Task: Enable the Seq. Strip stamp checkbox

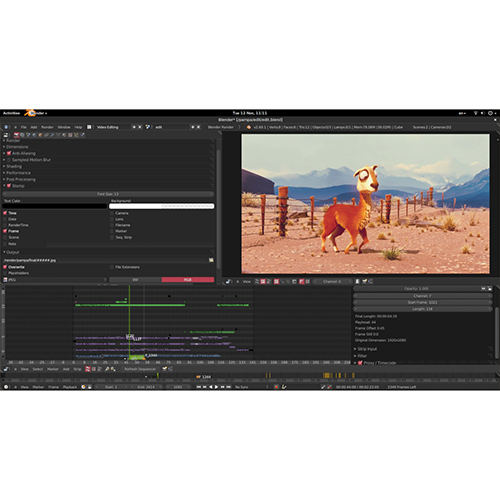Action: (112, 237)
